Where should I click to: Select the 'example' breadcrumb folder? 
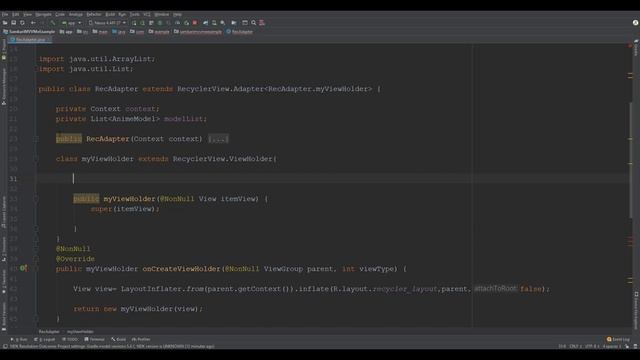coord(159,31)
